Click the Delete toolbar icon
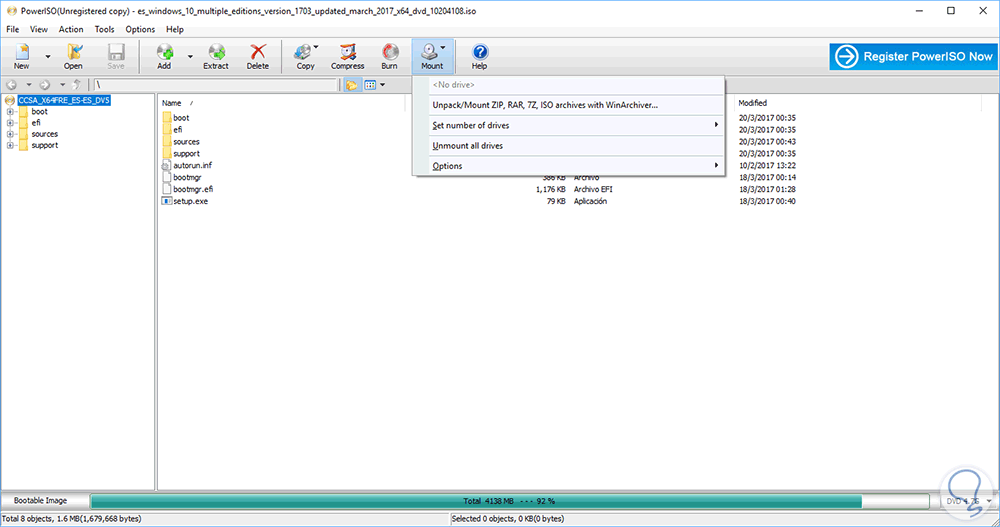The image size is (1000, 527). pyautogui.click(x=258, y=56)
